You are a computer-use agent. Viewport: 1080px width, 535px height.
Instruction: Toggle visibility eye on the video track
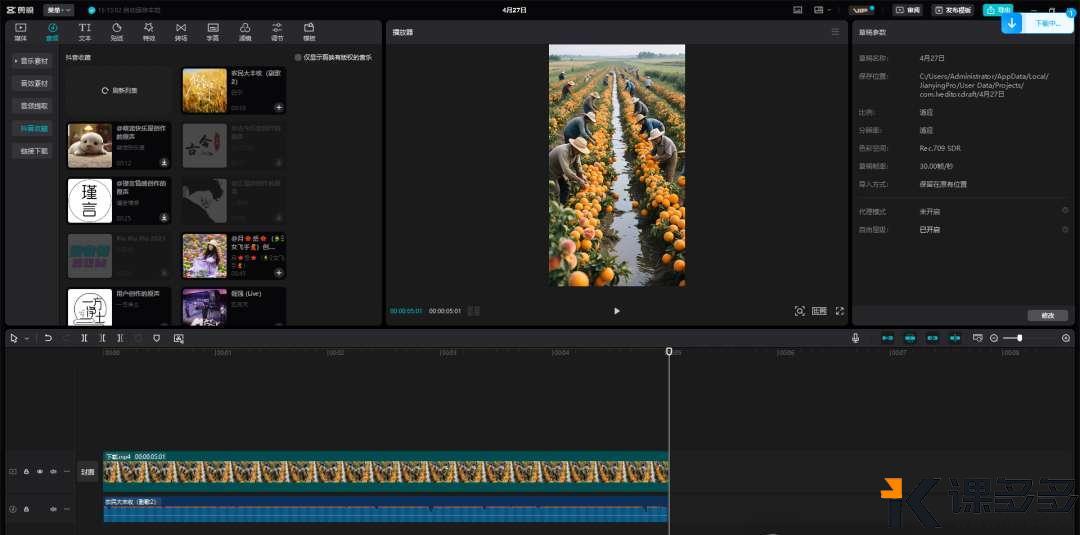click(40, 471)
